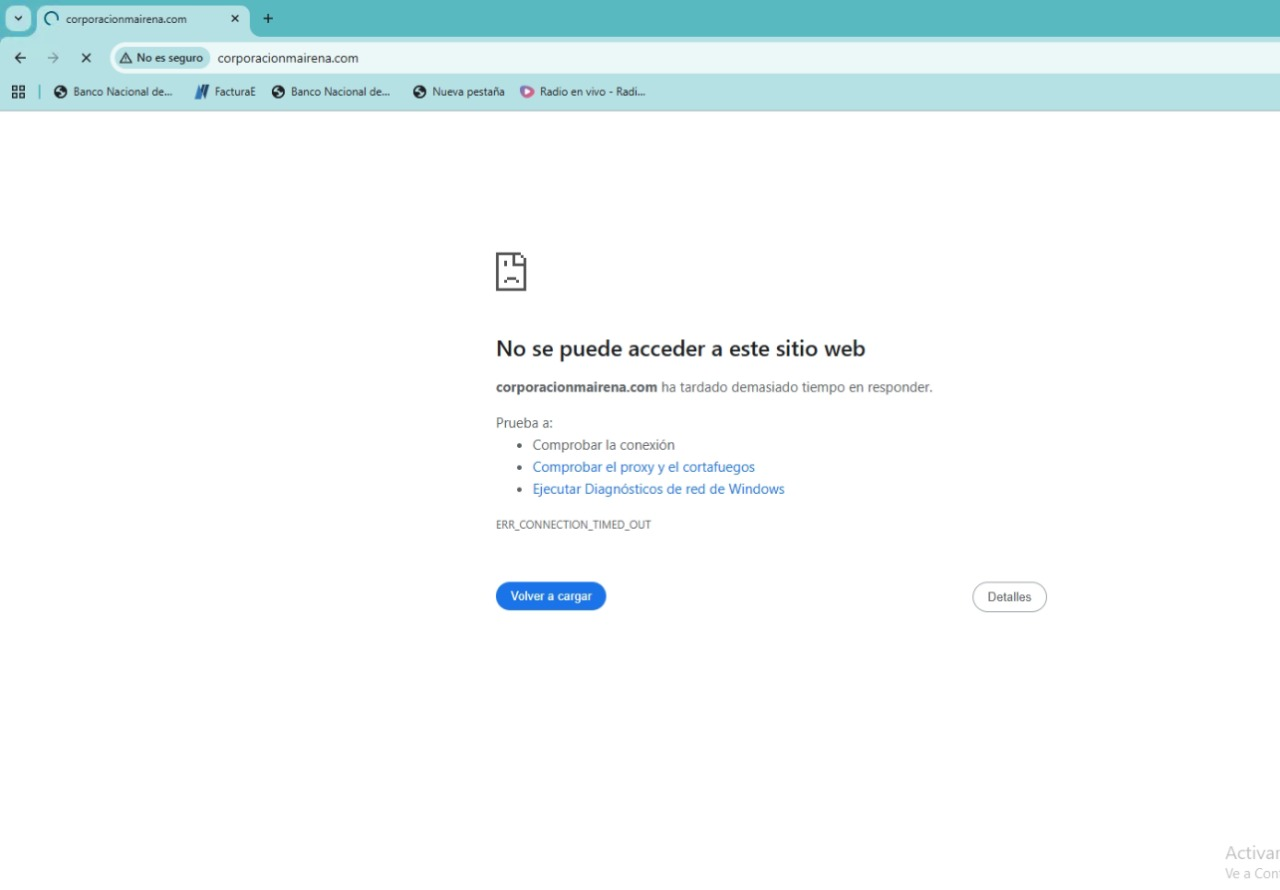This screenshot has height=890, width=1280.
Task: Stop loading the page with X button
Action: pos(86,58)
